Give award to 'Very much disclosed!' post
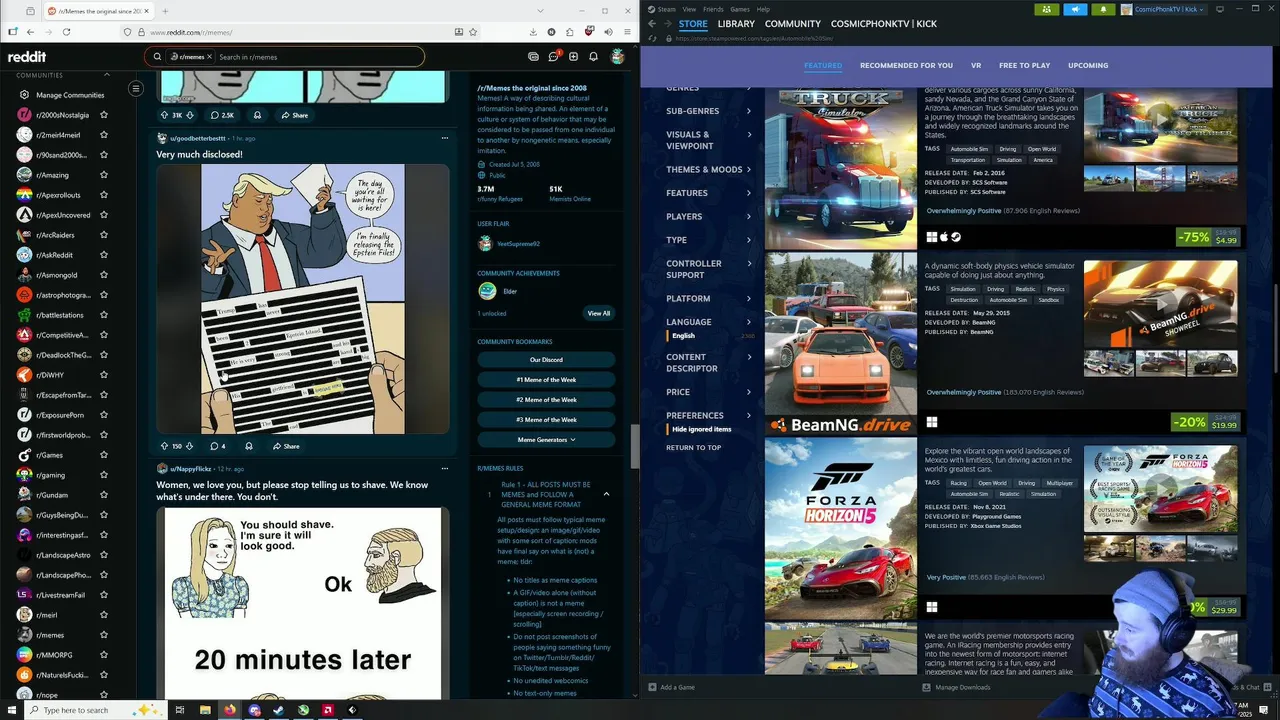Viewport: 1280px width, 720px height. click(249, 446)
